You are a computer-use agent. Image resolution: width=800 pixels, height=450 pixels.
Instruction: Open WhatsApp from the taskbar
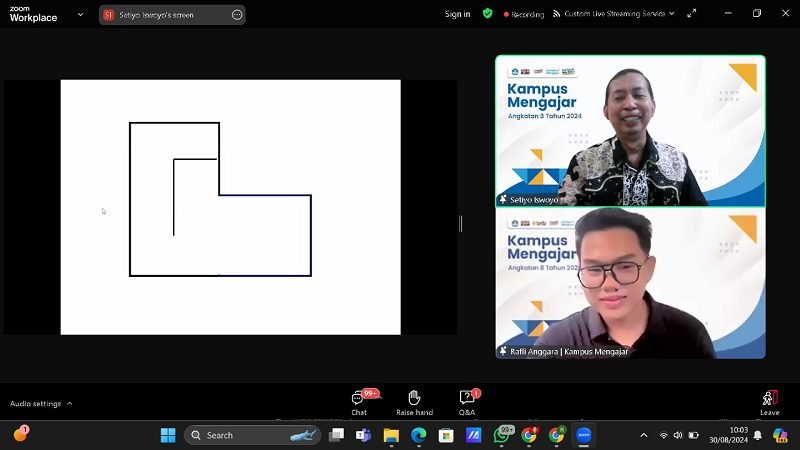tap(502, 435)
